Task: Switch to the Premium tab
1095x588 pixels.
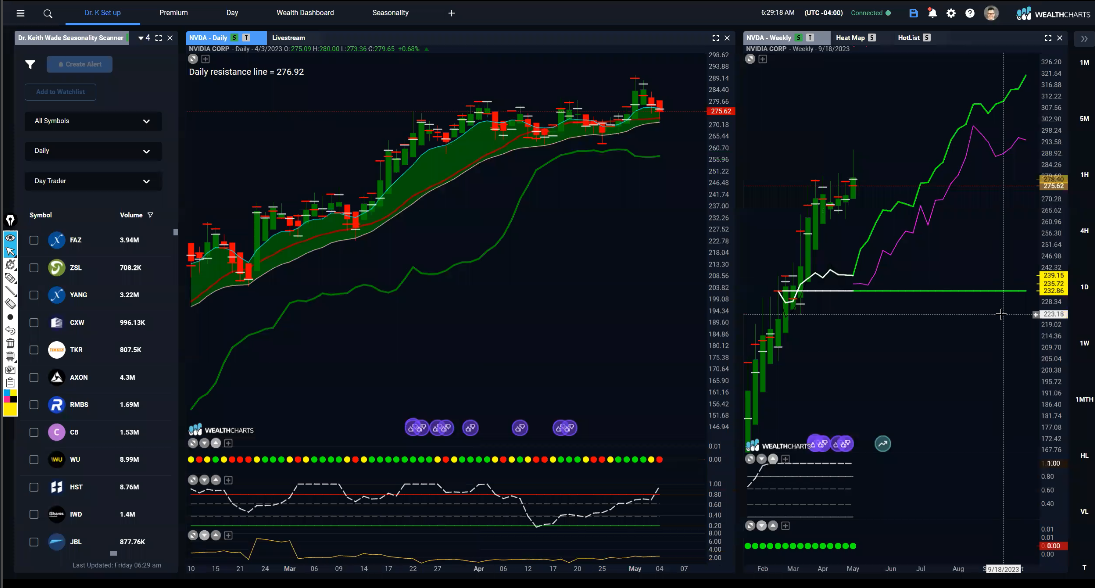Action: click(x=173, y=13)
